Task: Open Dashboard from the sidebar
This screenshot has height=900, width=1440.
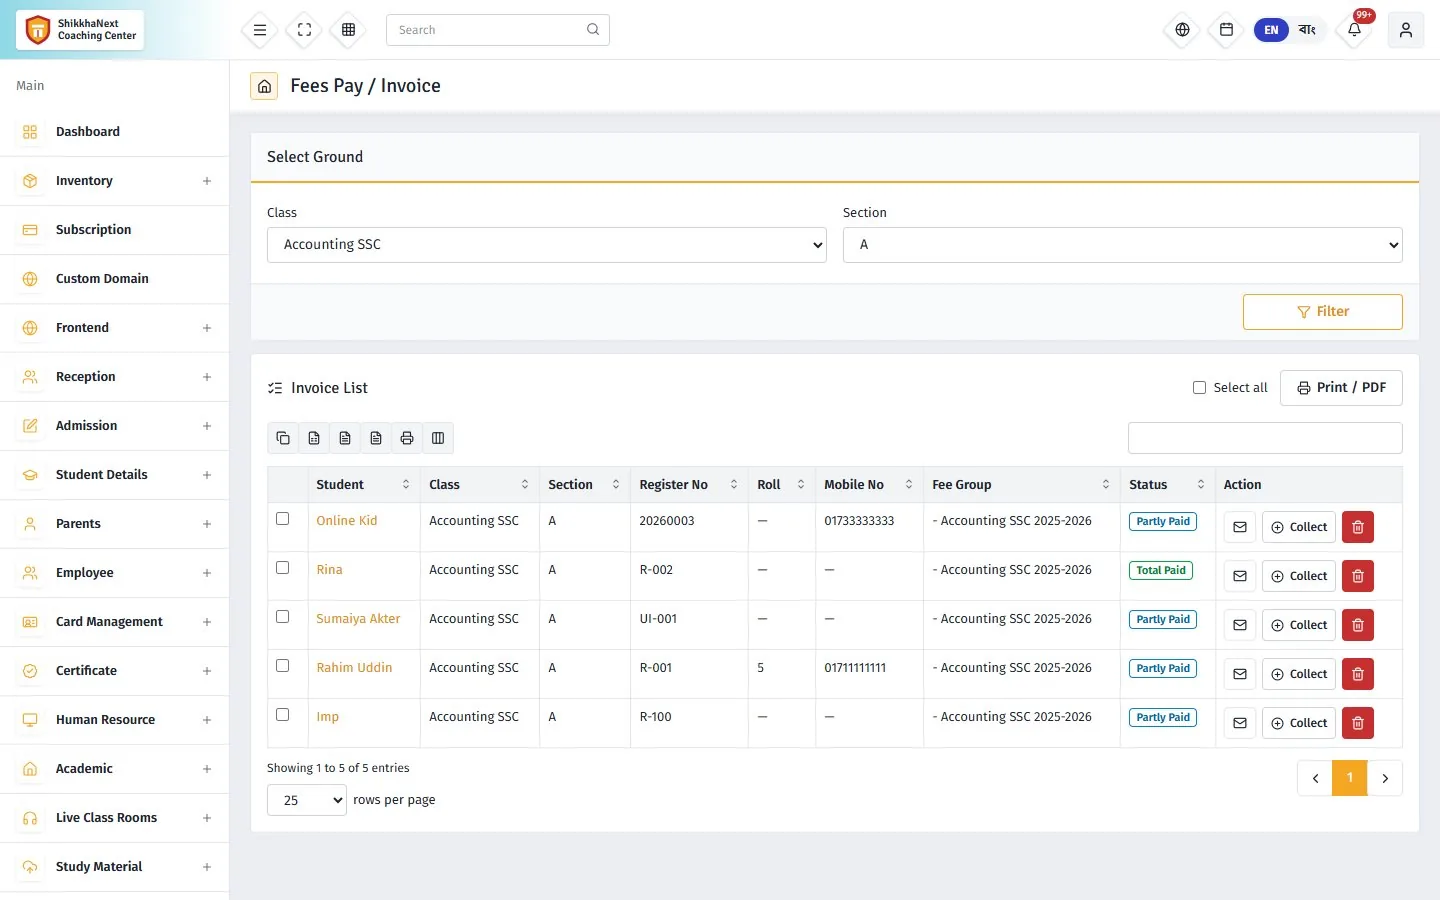Action: tap(115, 132)
